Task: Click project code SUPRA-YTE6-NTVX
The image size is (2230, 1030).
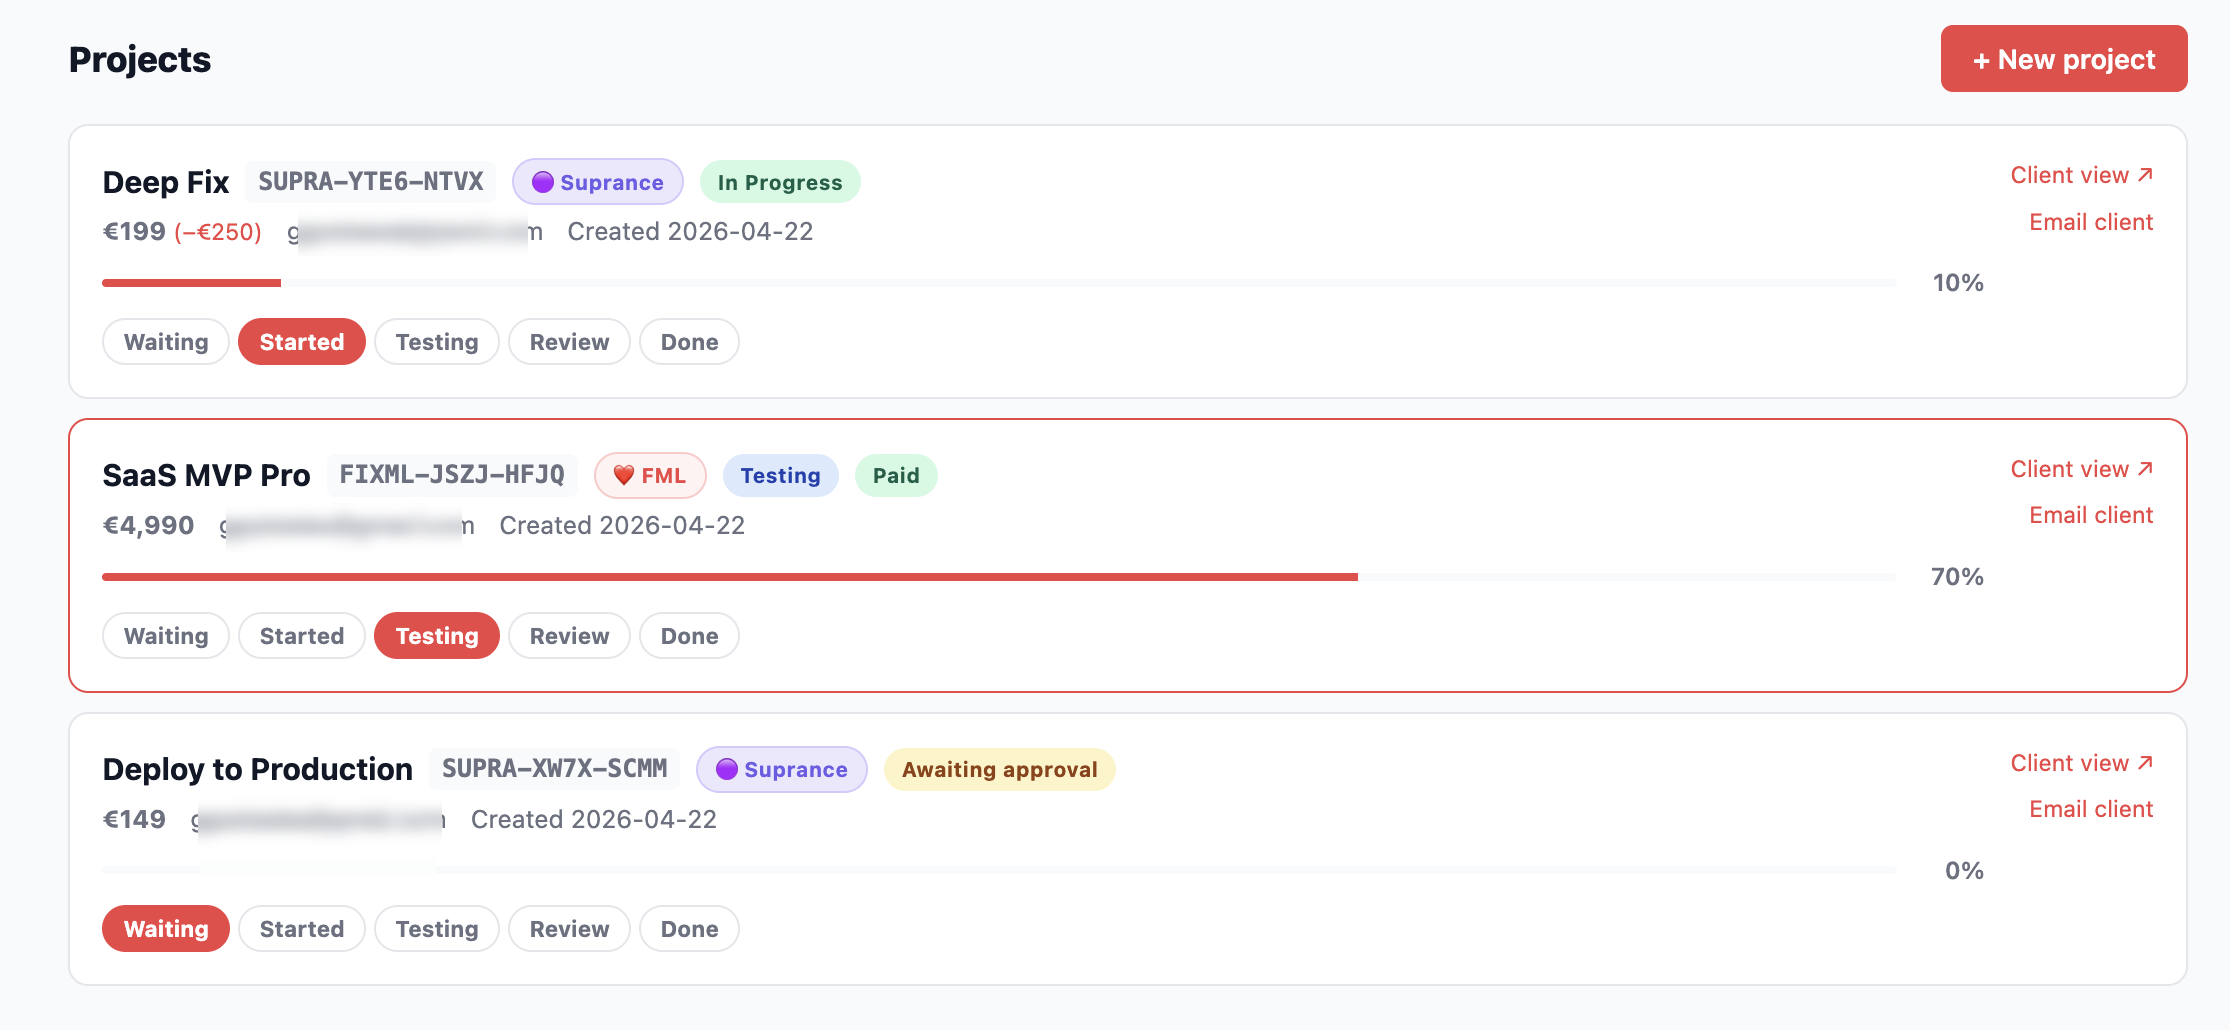Action: [371, 181]
